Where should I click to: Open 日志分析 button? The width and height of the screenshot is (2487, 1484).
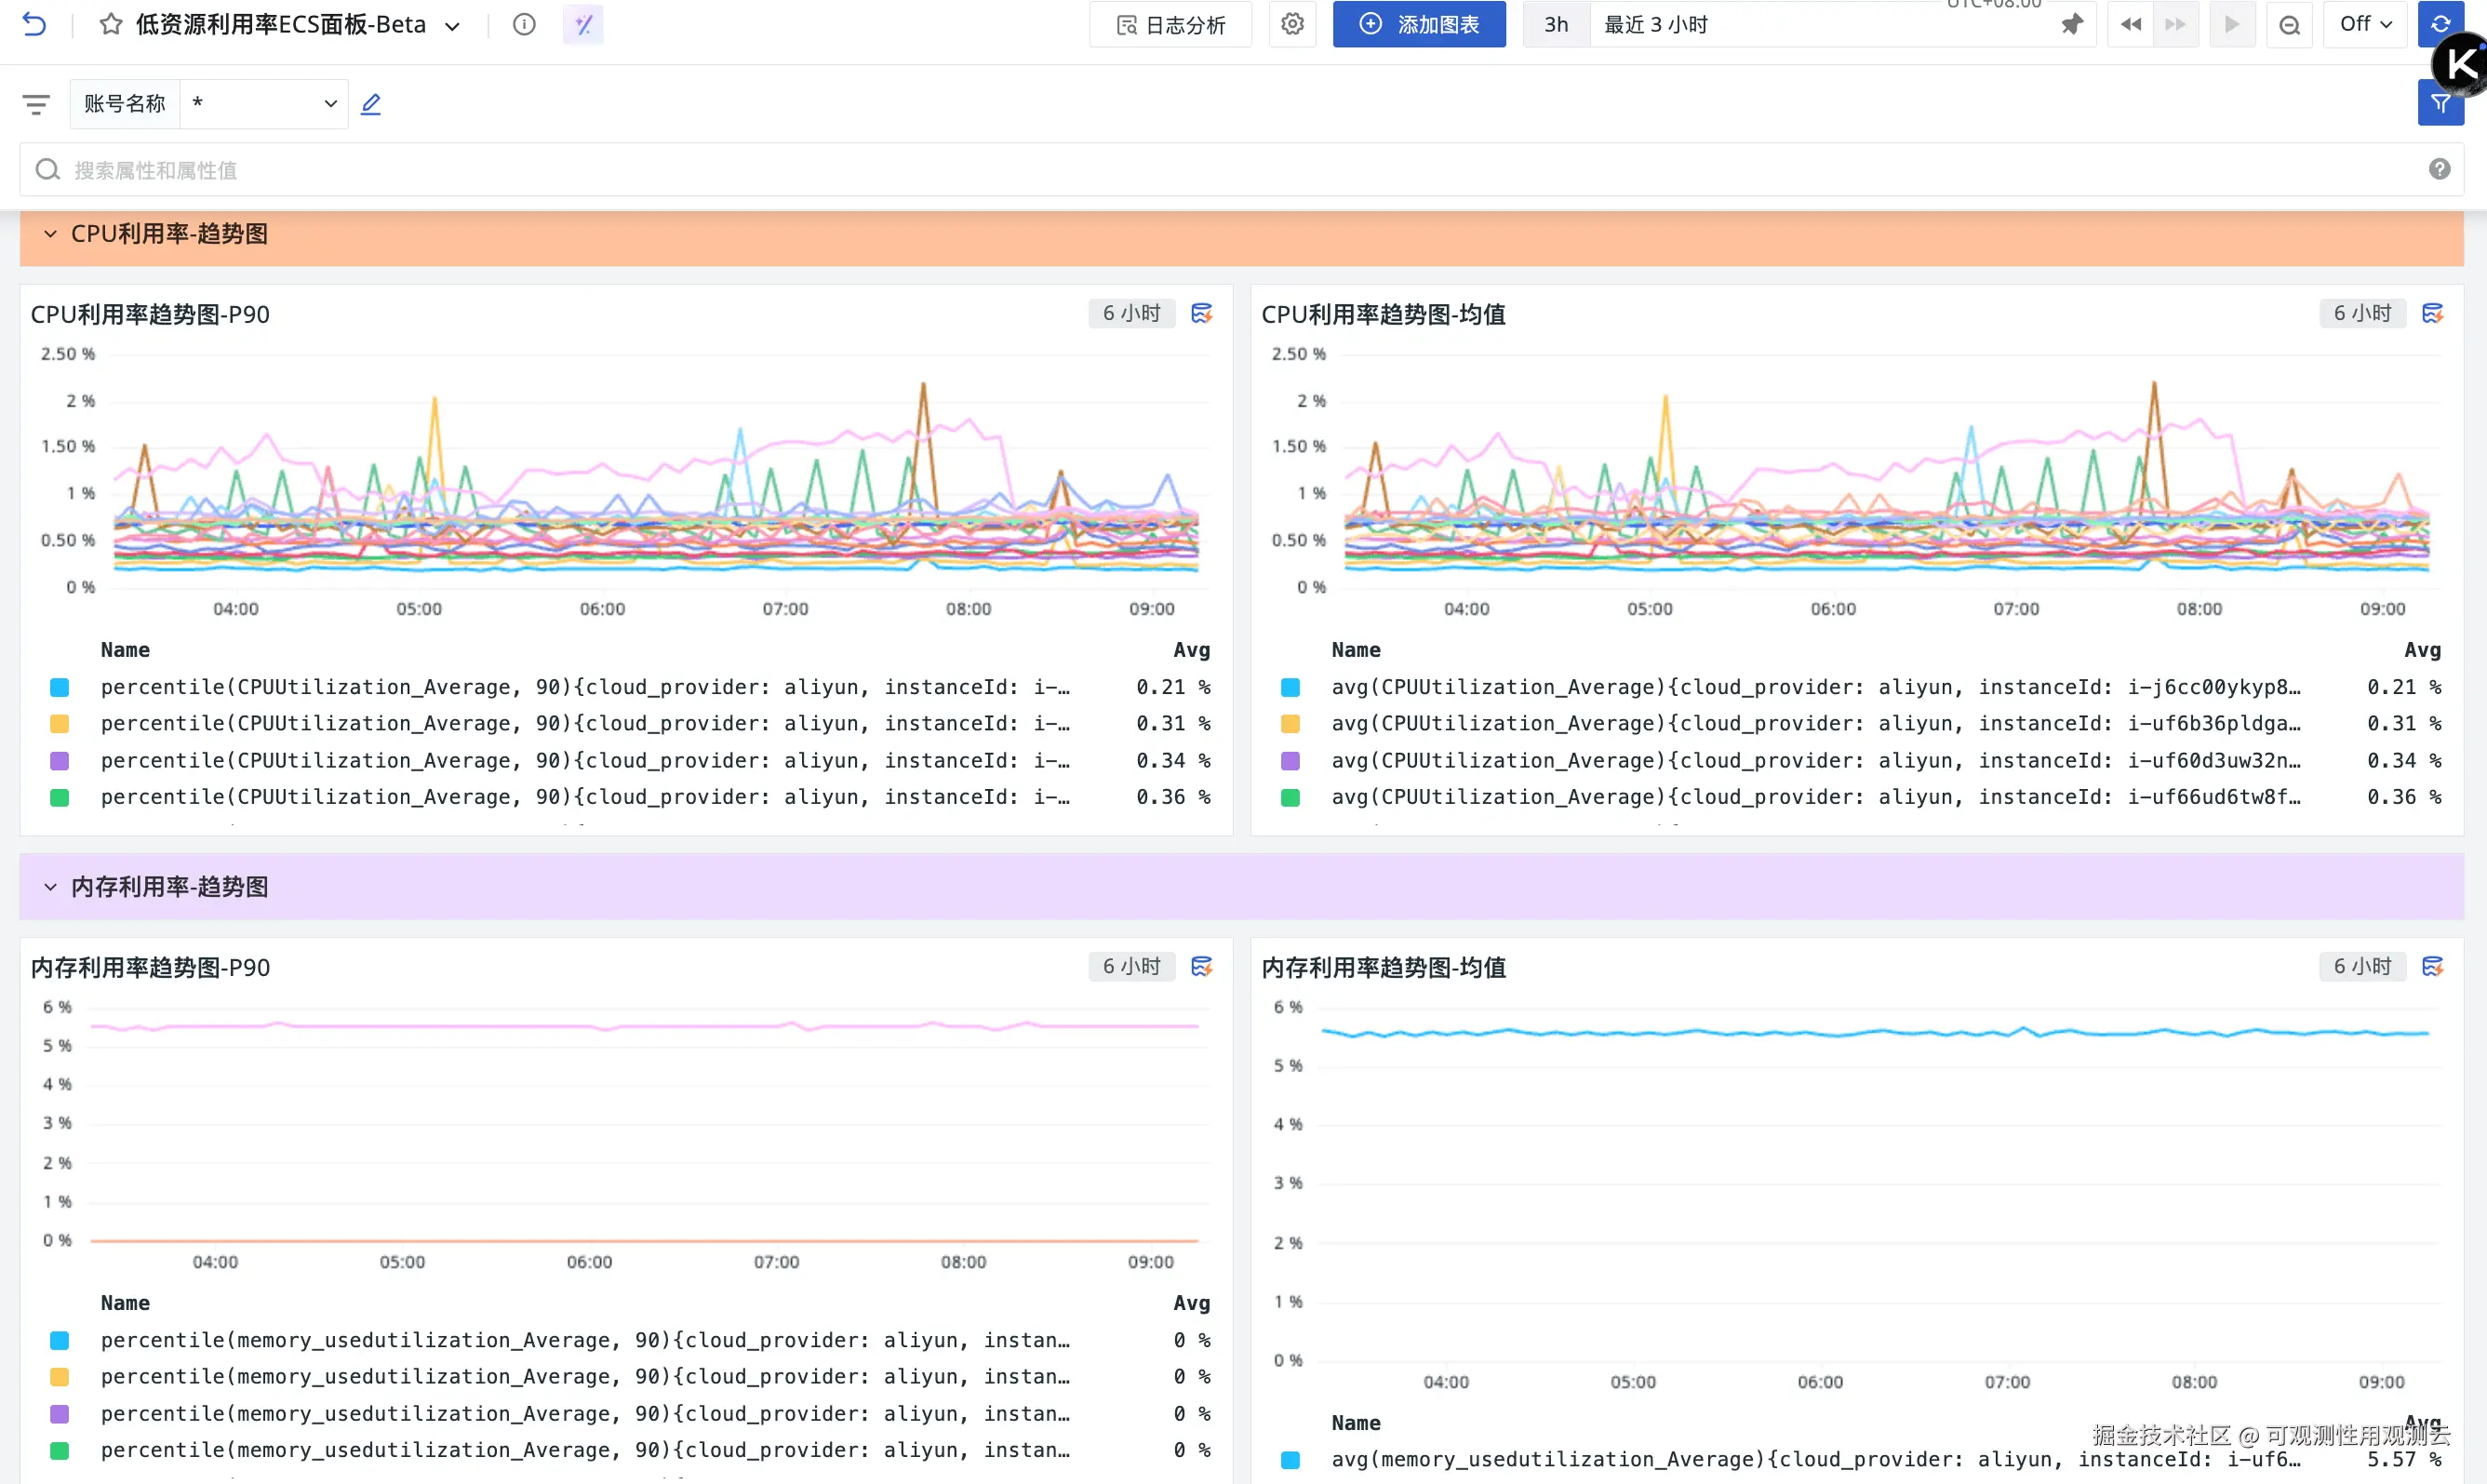click(1170, 25)
